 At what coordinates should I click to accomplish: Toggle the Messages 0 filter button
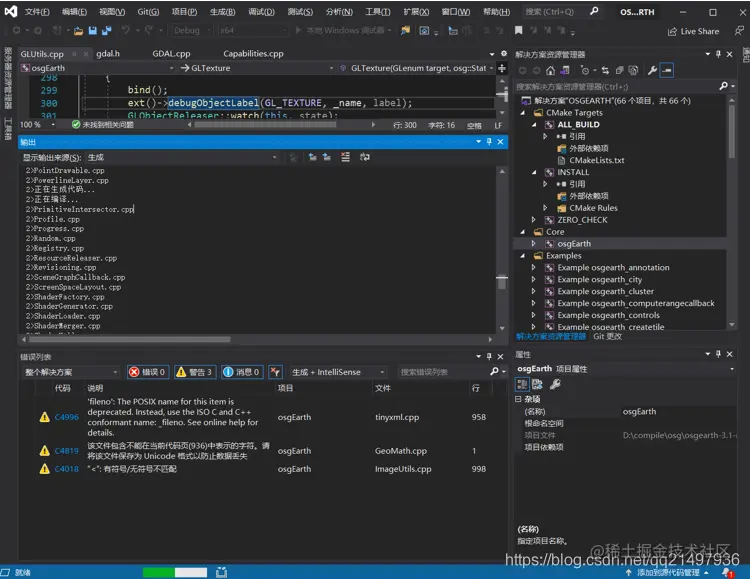(x=242, y=372)
